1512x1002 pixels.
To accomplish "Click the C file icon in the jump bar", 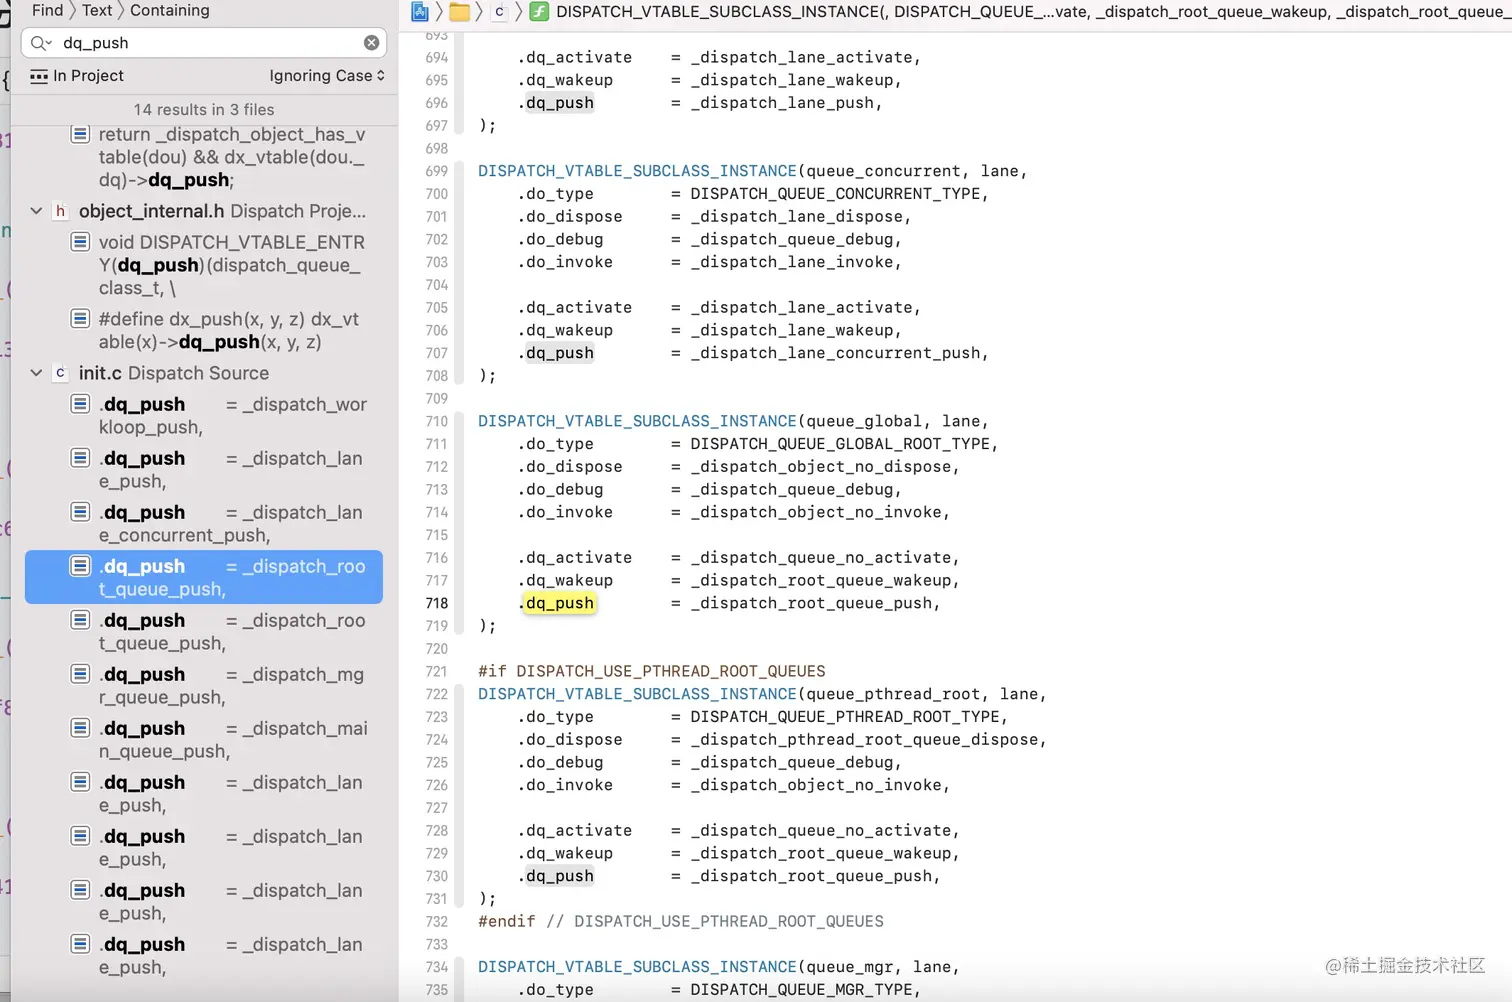I will [499, 12].
